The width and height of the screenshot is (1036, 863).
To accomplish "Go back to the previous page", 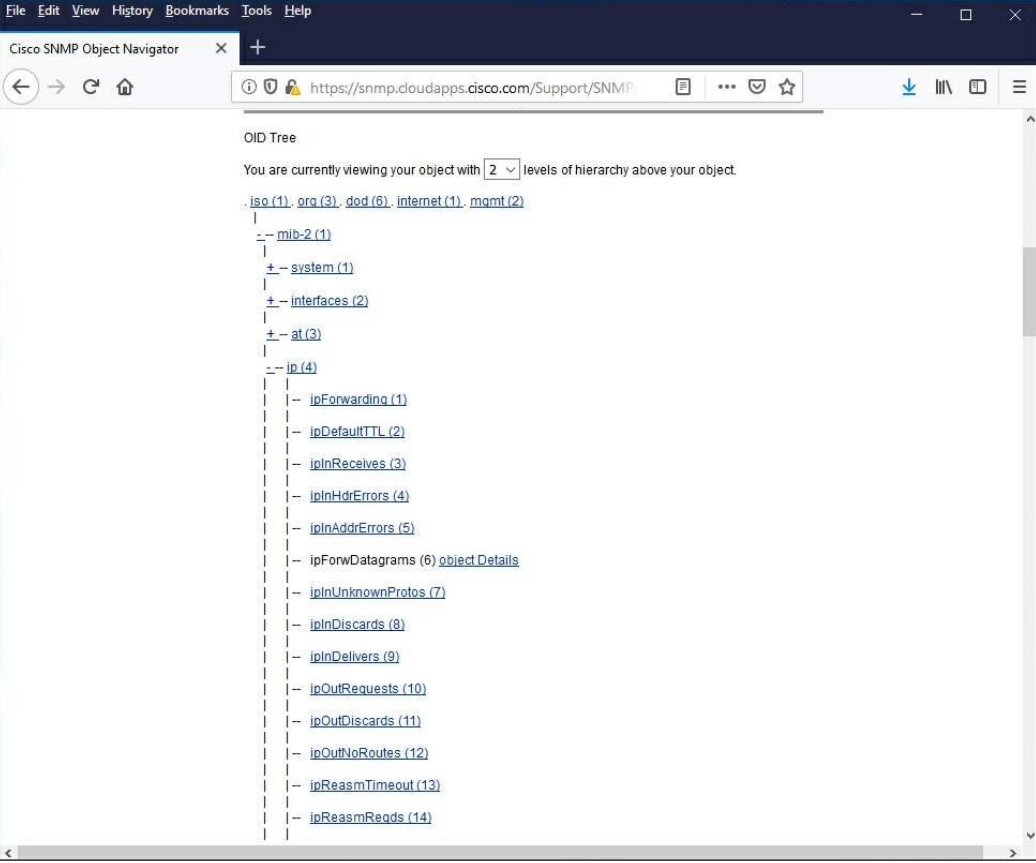I will tap(21, 87).
